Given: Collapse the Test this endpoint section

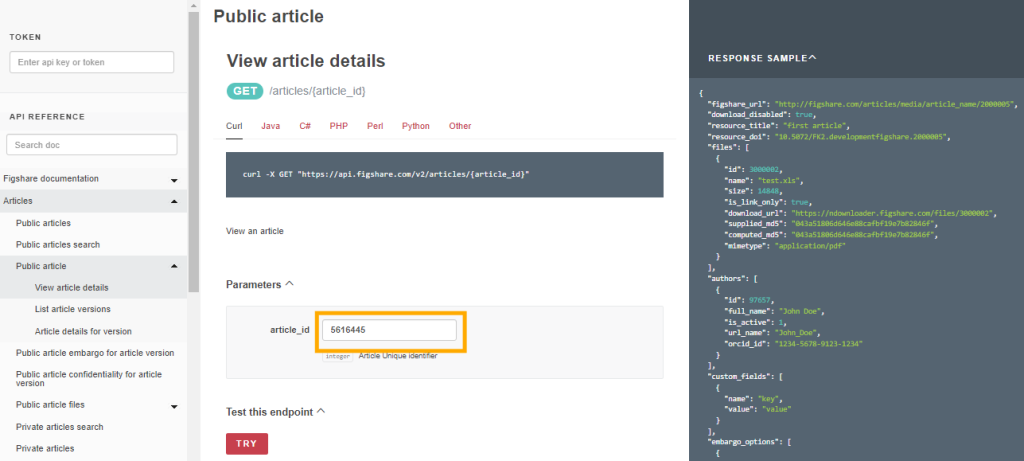Looking at the screenshot, I should (321, 411).
